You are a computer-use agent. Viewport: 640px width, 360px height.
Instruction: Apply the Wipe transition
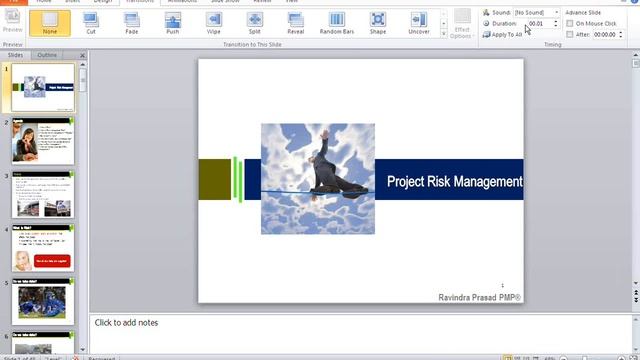coord(213,23)
